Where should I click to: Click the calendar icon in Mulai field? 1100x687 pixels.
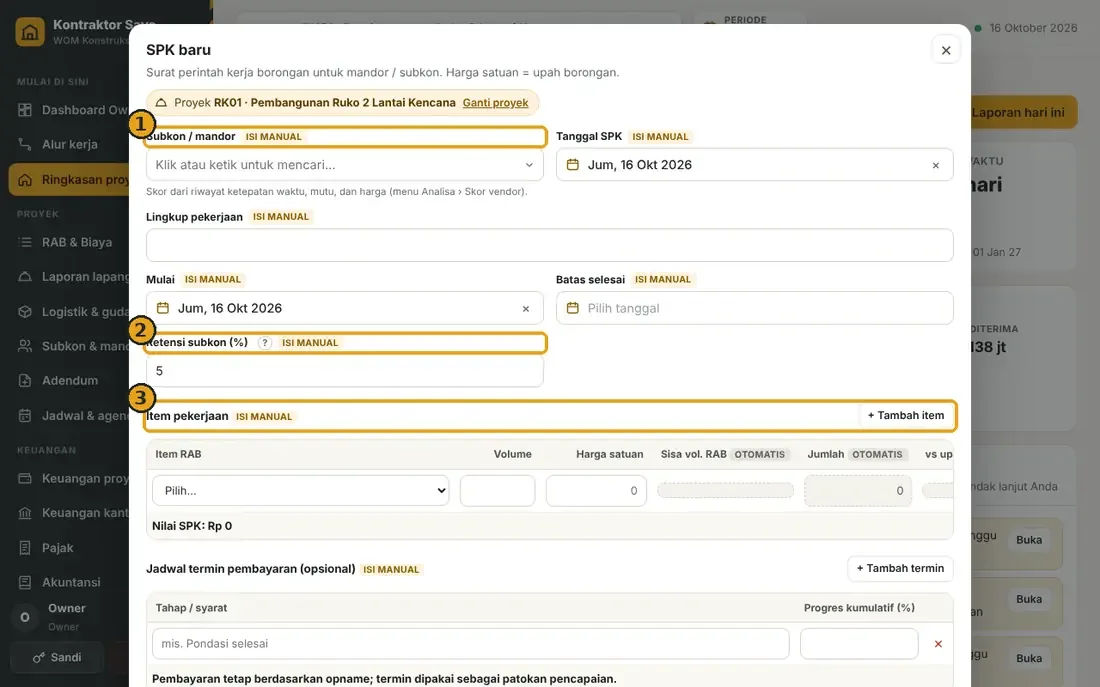[x=163, y=308]
